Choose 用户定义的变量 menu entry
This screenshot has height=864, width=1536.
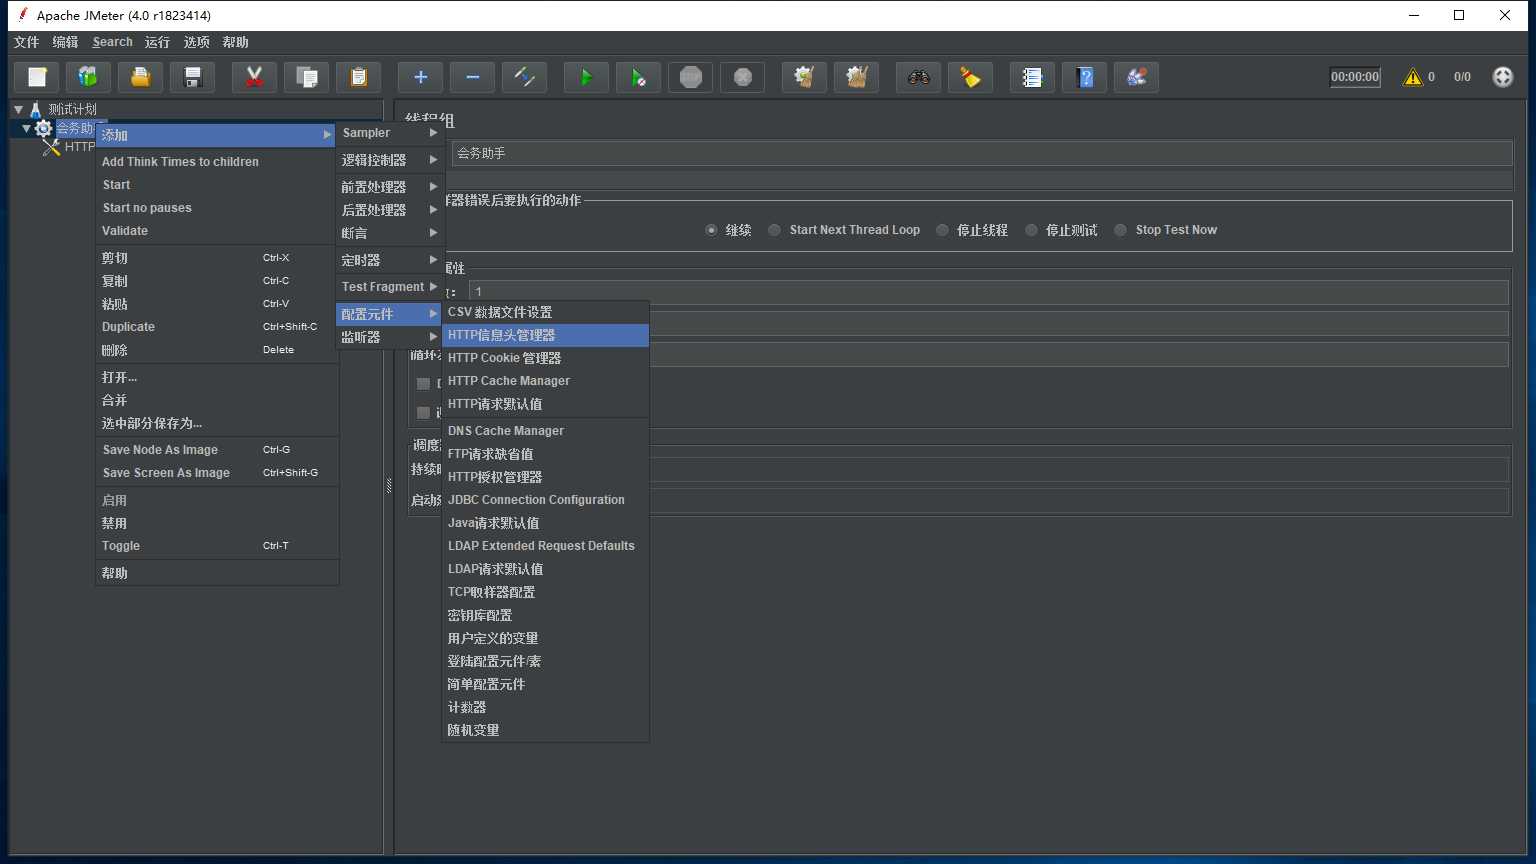click(546, 638)
